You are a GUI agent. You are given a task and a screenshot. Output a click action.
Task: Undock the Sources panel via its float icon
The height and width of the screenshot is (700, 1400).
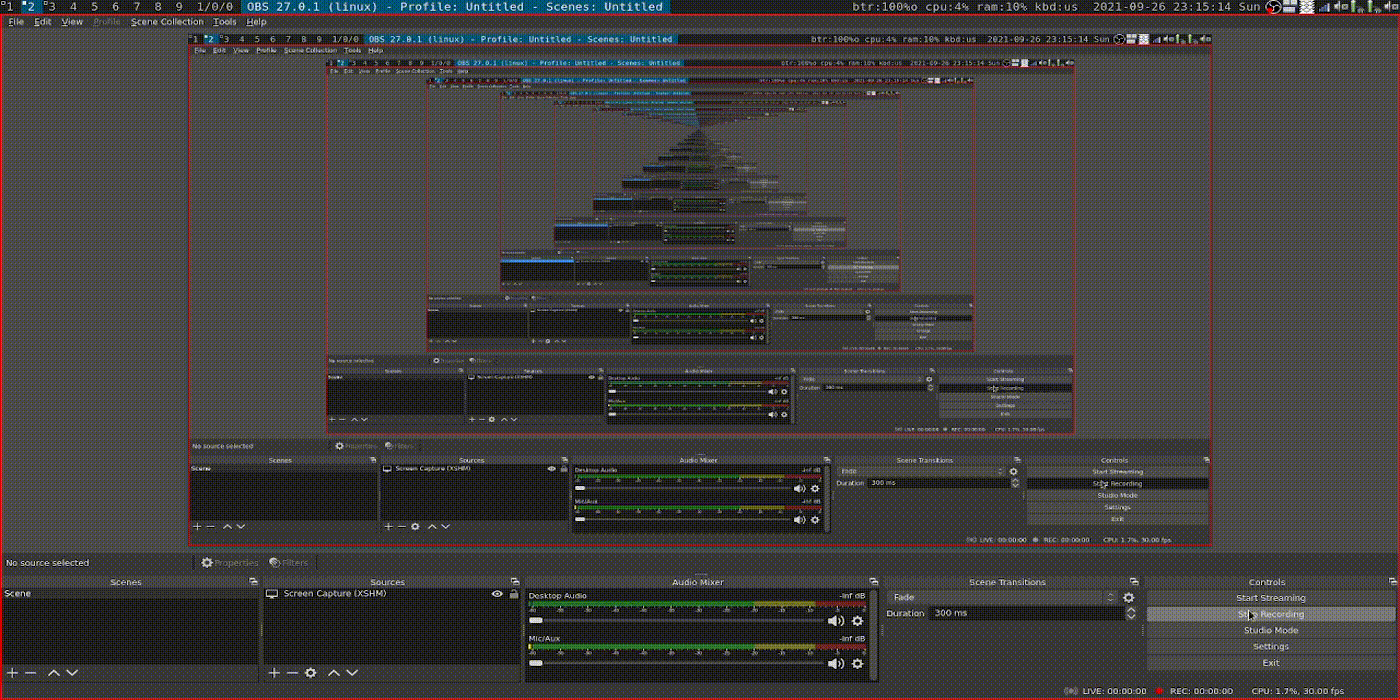[x=516, y=581]
